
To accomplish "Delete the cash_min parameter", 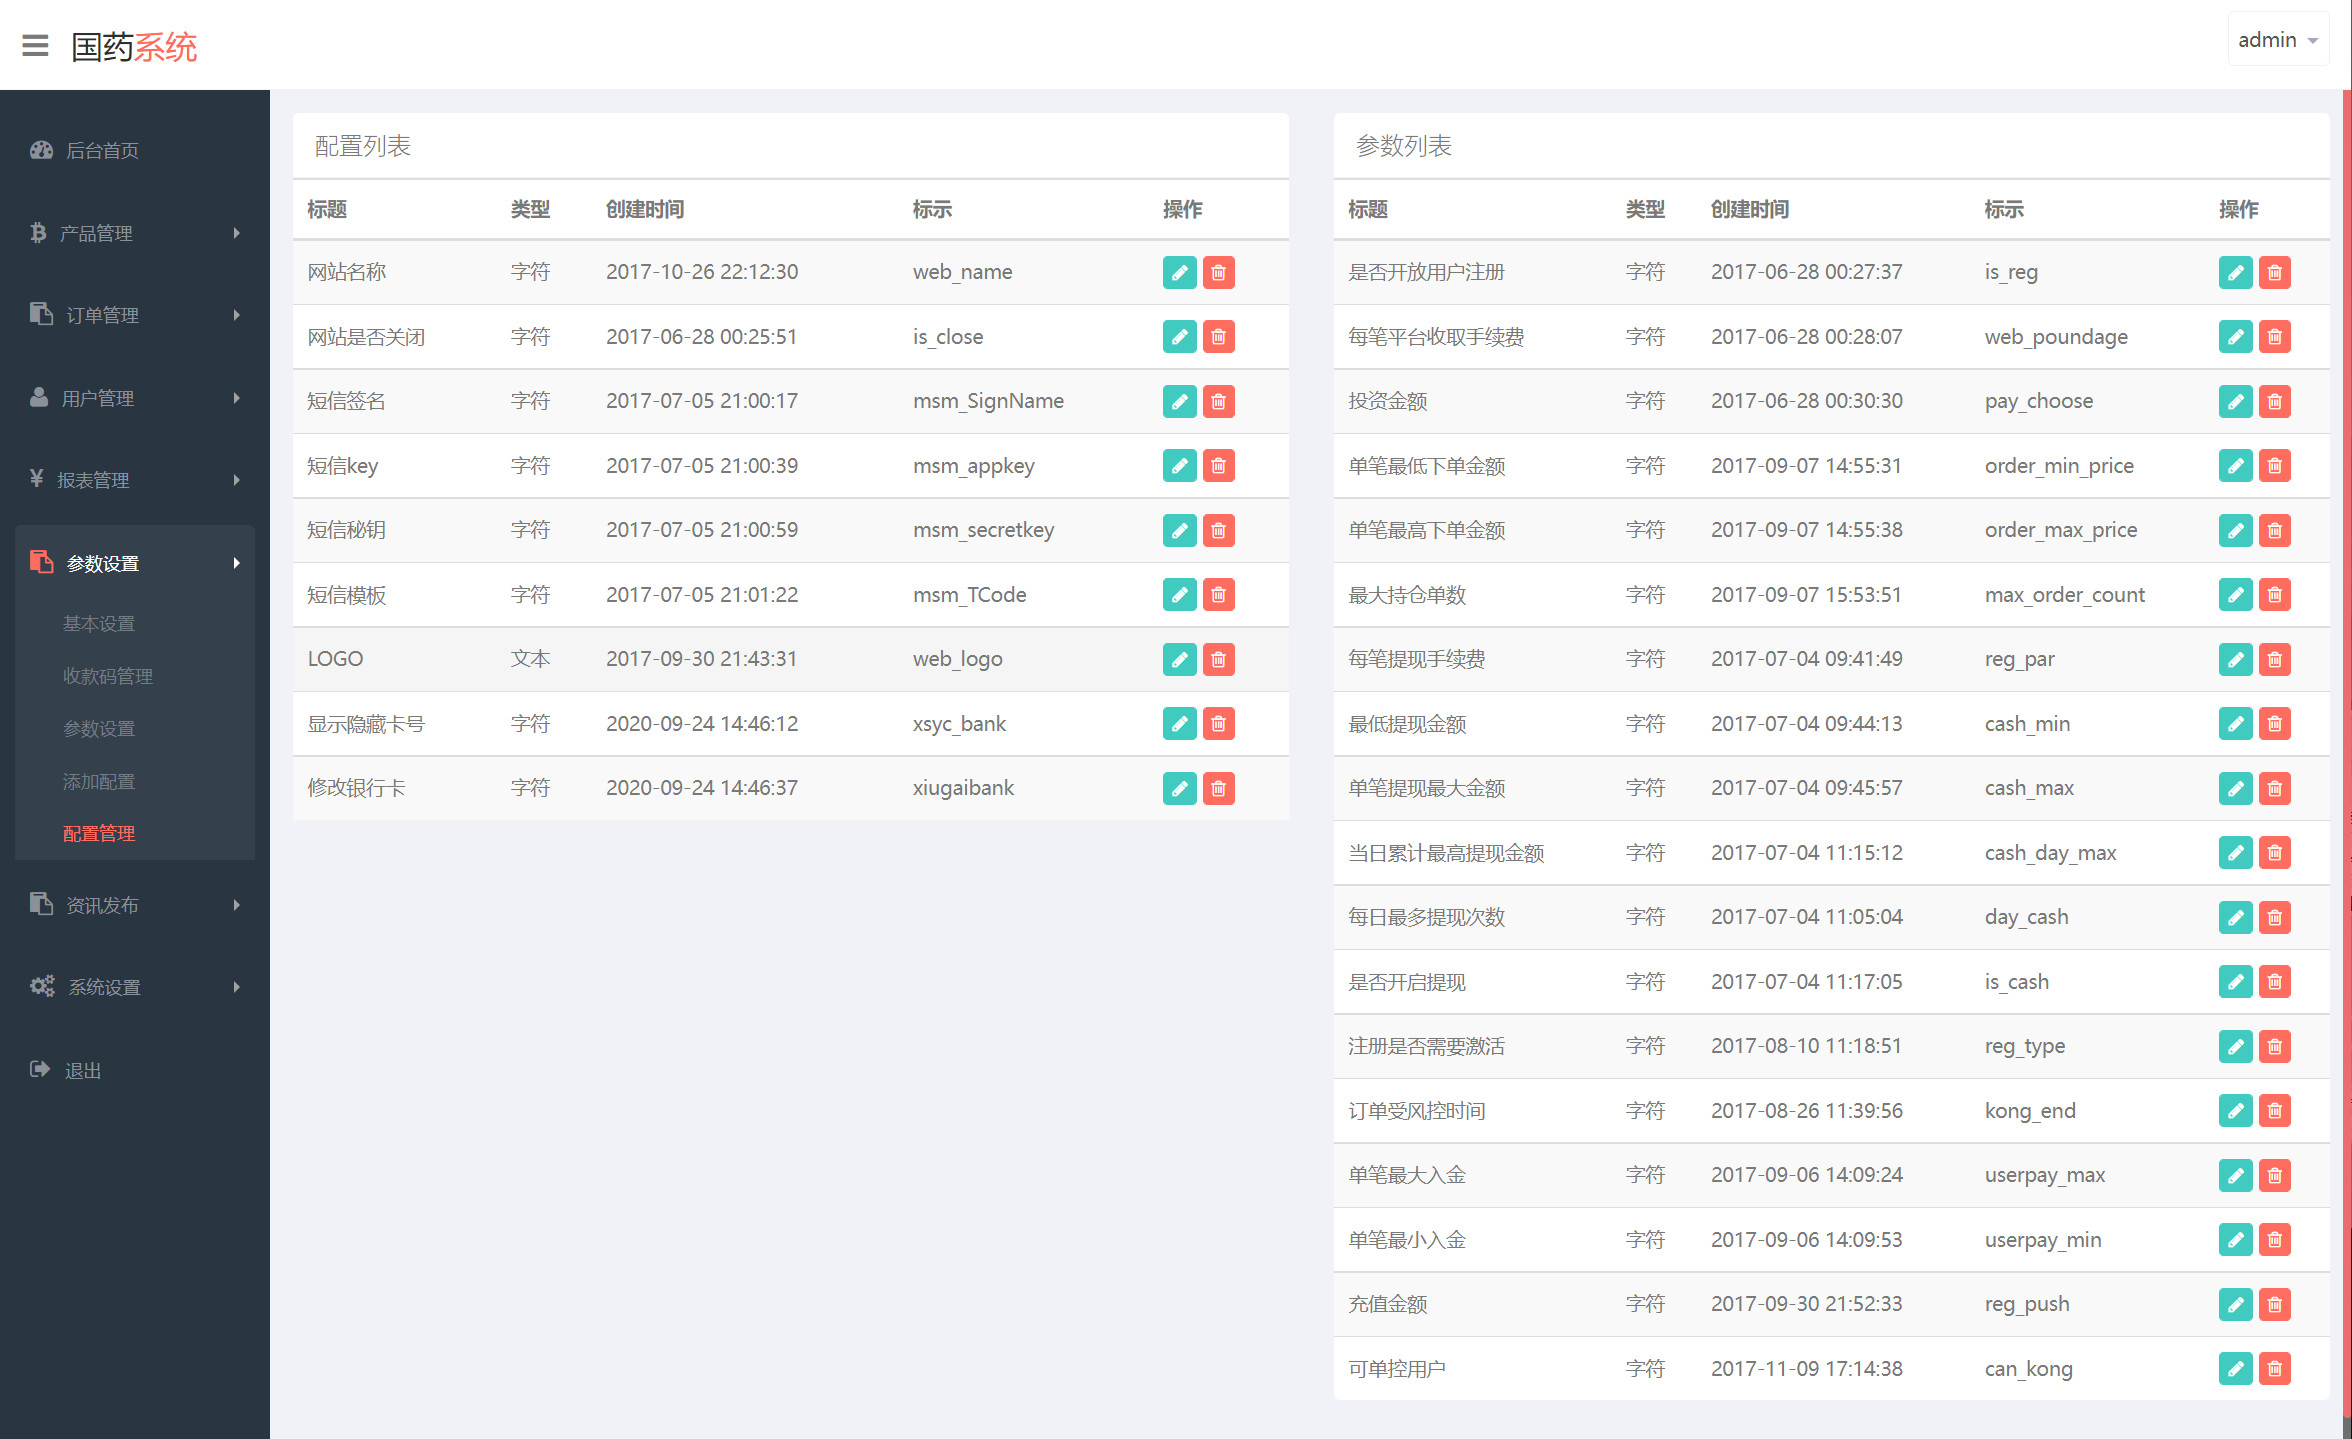I will (2275, 724).
